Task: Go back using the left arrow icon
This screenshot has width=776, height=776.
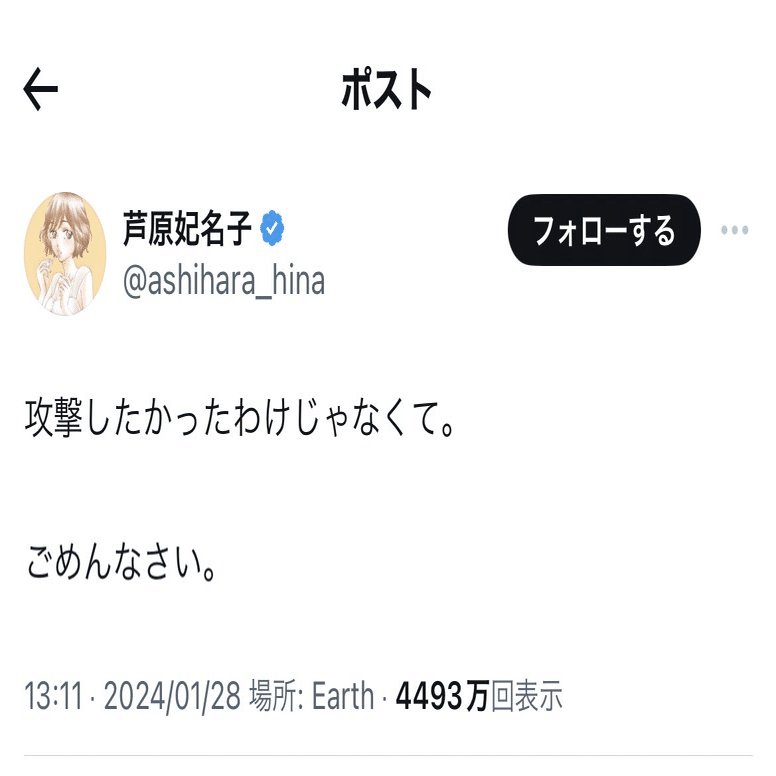Action: tap(41, 89)
